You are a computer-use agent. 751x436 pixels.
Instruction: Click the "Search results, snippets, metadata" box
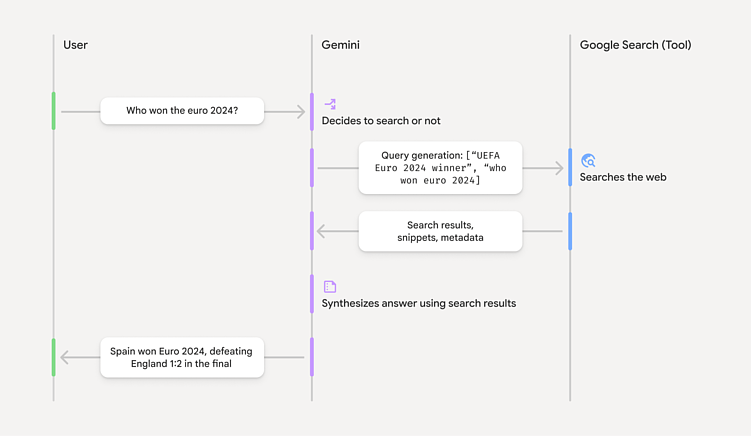pyautogui.click(x=440, y=231)
